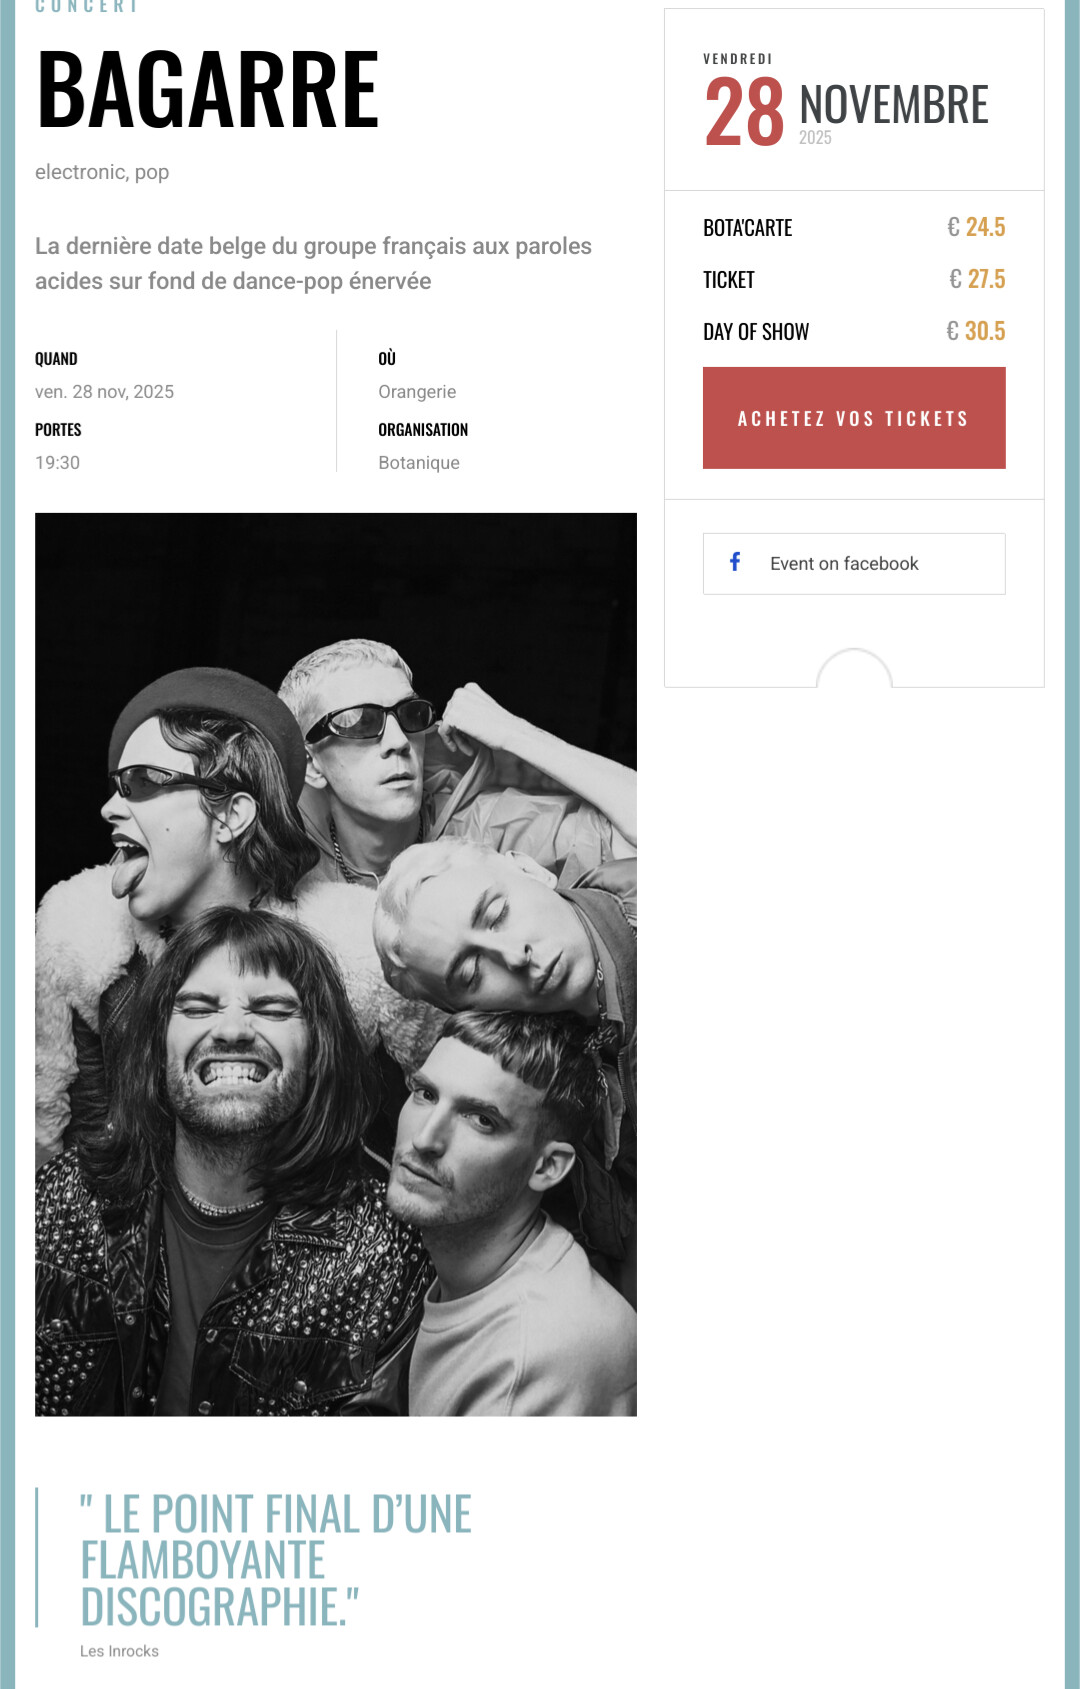Click the Bota'Carte price row
Screen dimensions: 1080x1689
tap(854, 228)
